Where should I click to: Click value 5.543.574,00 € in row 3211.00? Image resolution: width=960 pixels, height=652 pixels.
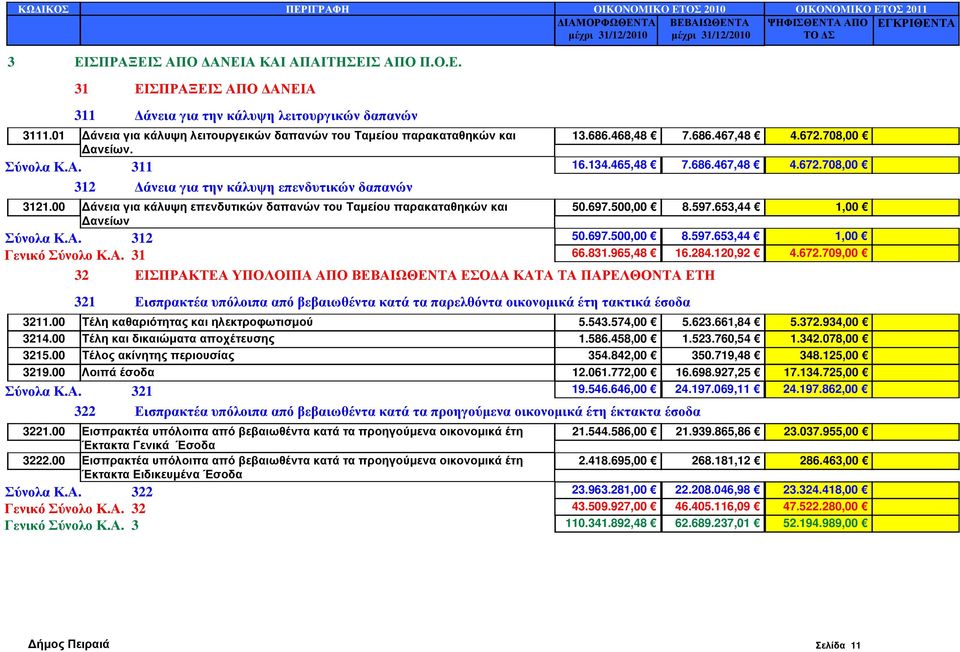608,323
